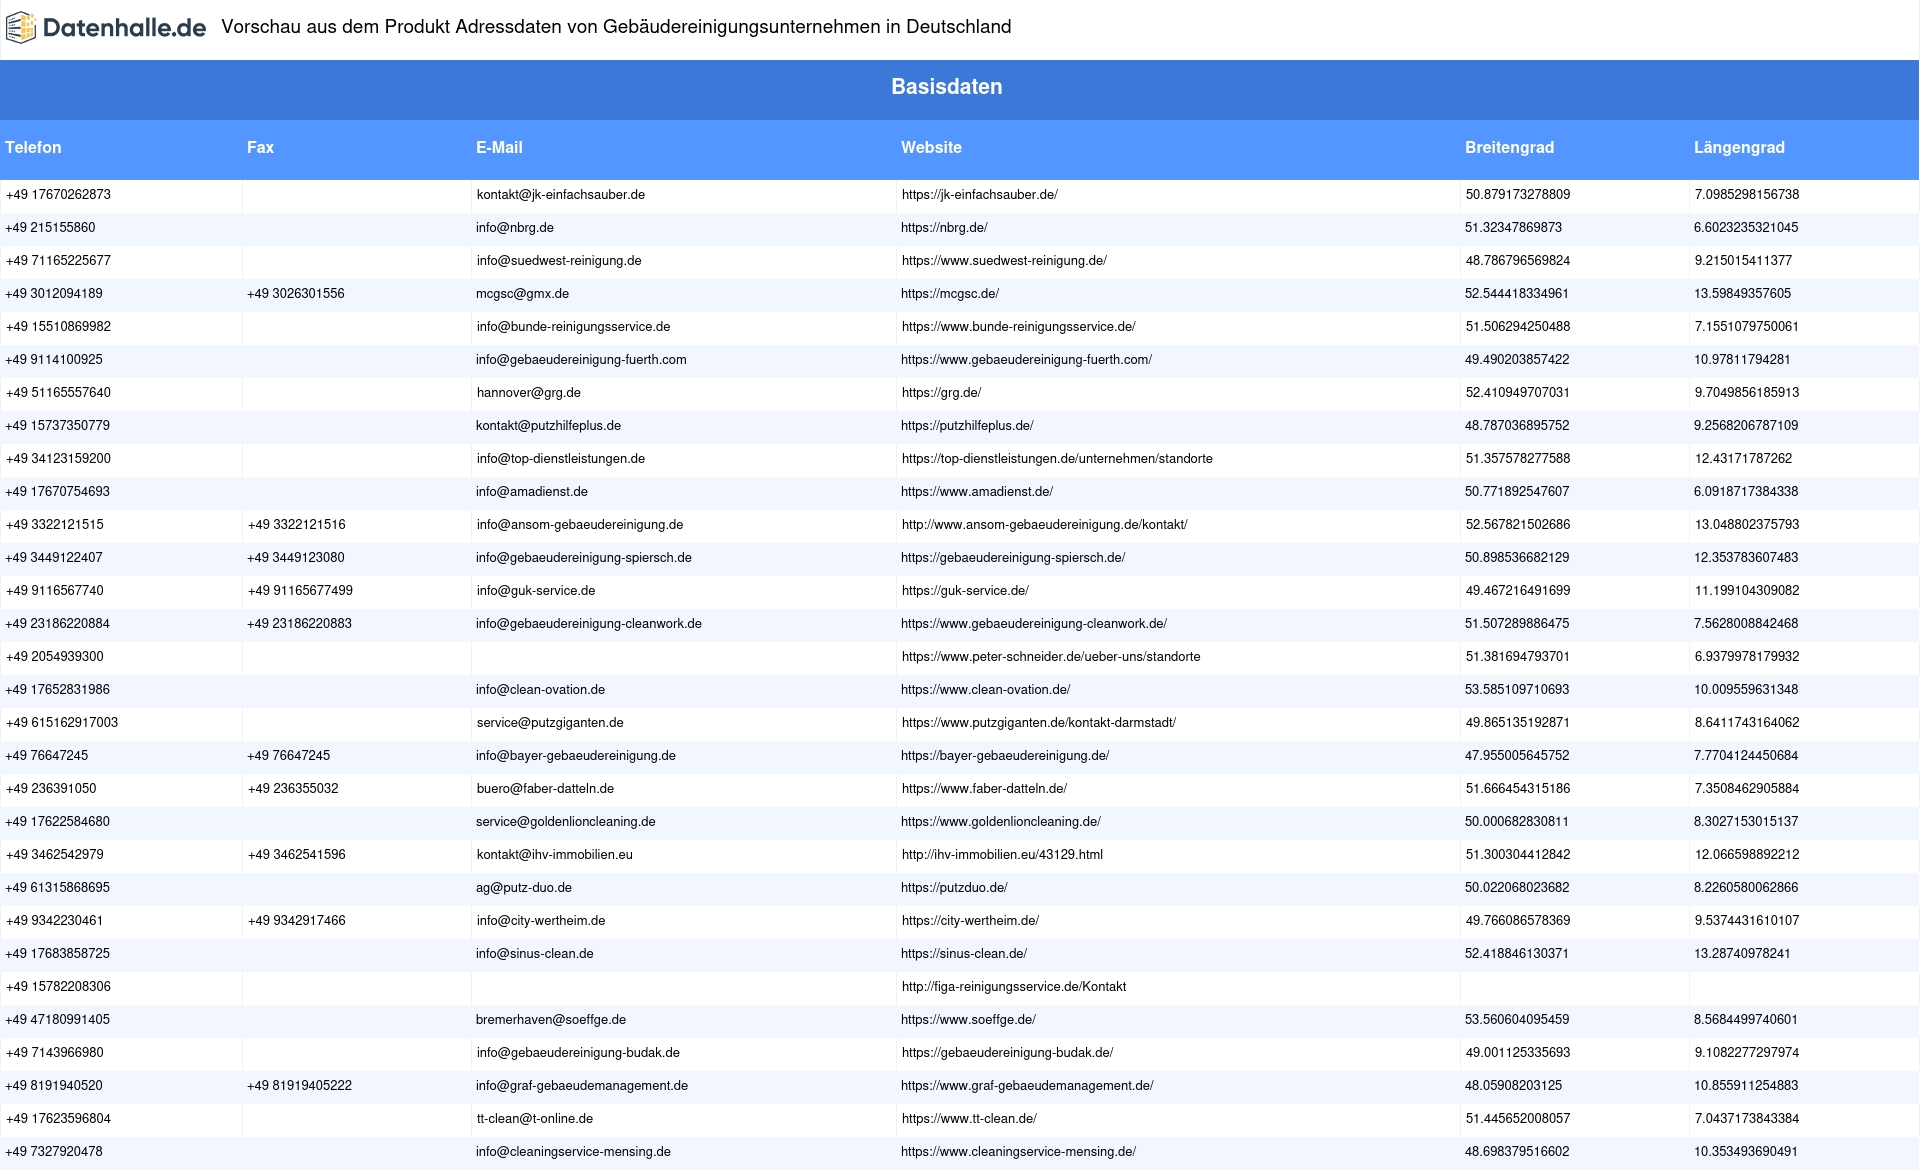Click the peter-schneider.de ueber-uns/standorte website cell
The height and width of the screenshot is (1170, 1920).
(1051, 657)
